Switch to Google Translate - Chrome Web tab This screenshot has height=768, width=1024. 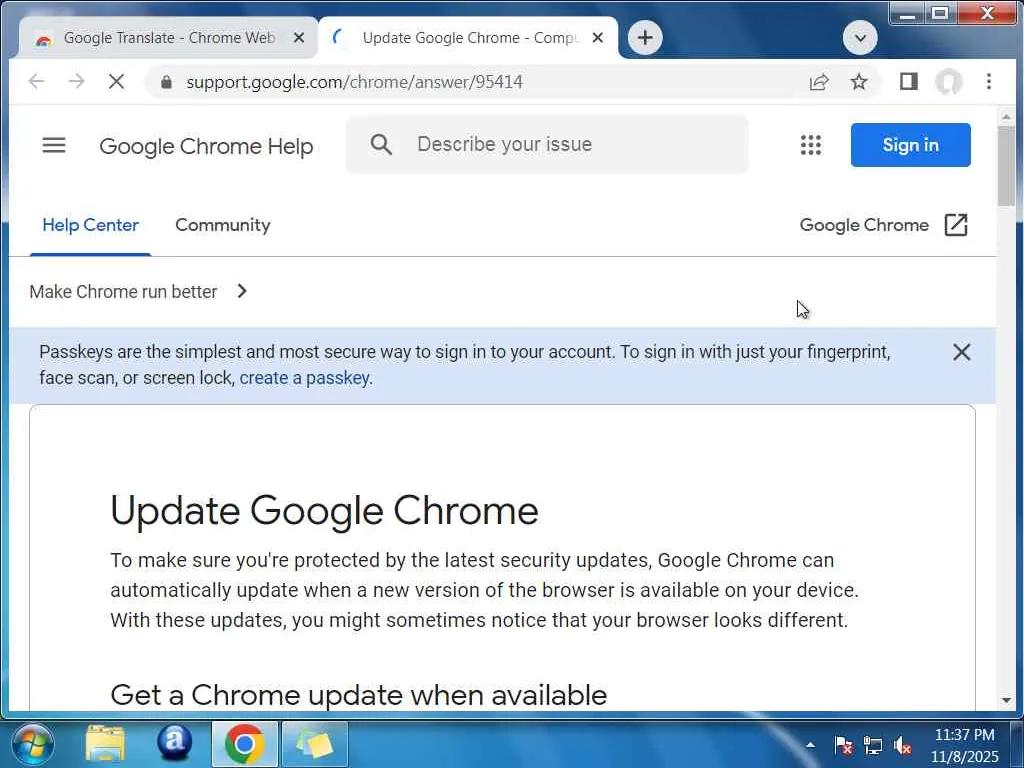(x=168, y=38)
